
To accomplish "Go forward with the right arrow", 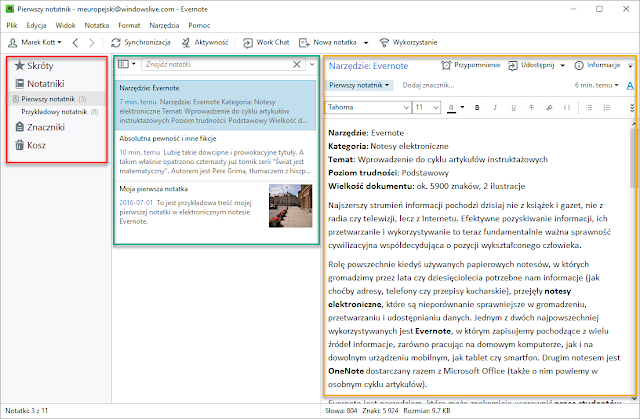I will coord(92,42).
